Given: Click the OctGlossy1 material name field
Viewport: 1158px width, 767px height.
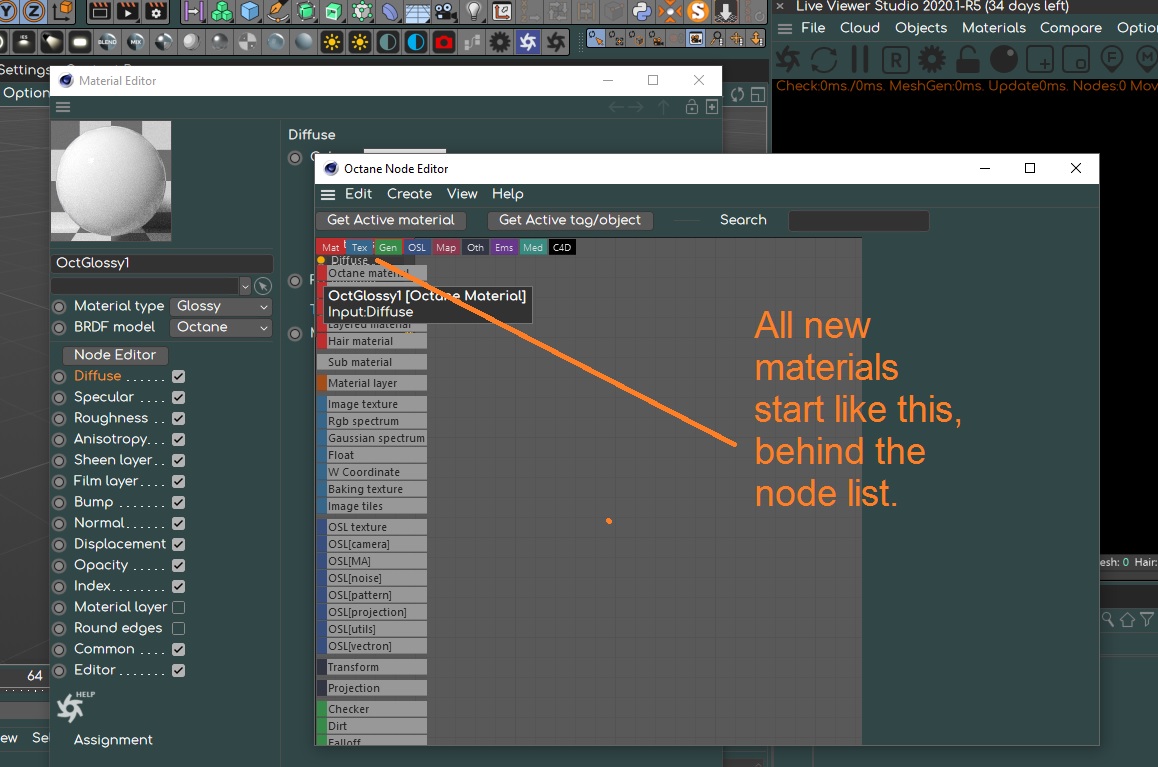Looking at the screenshot, I should 162,264.
